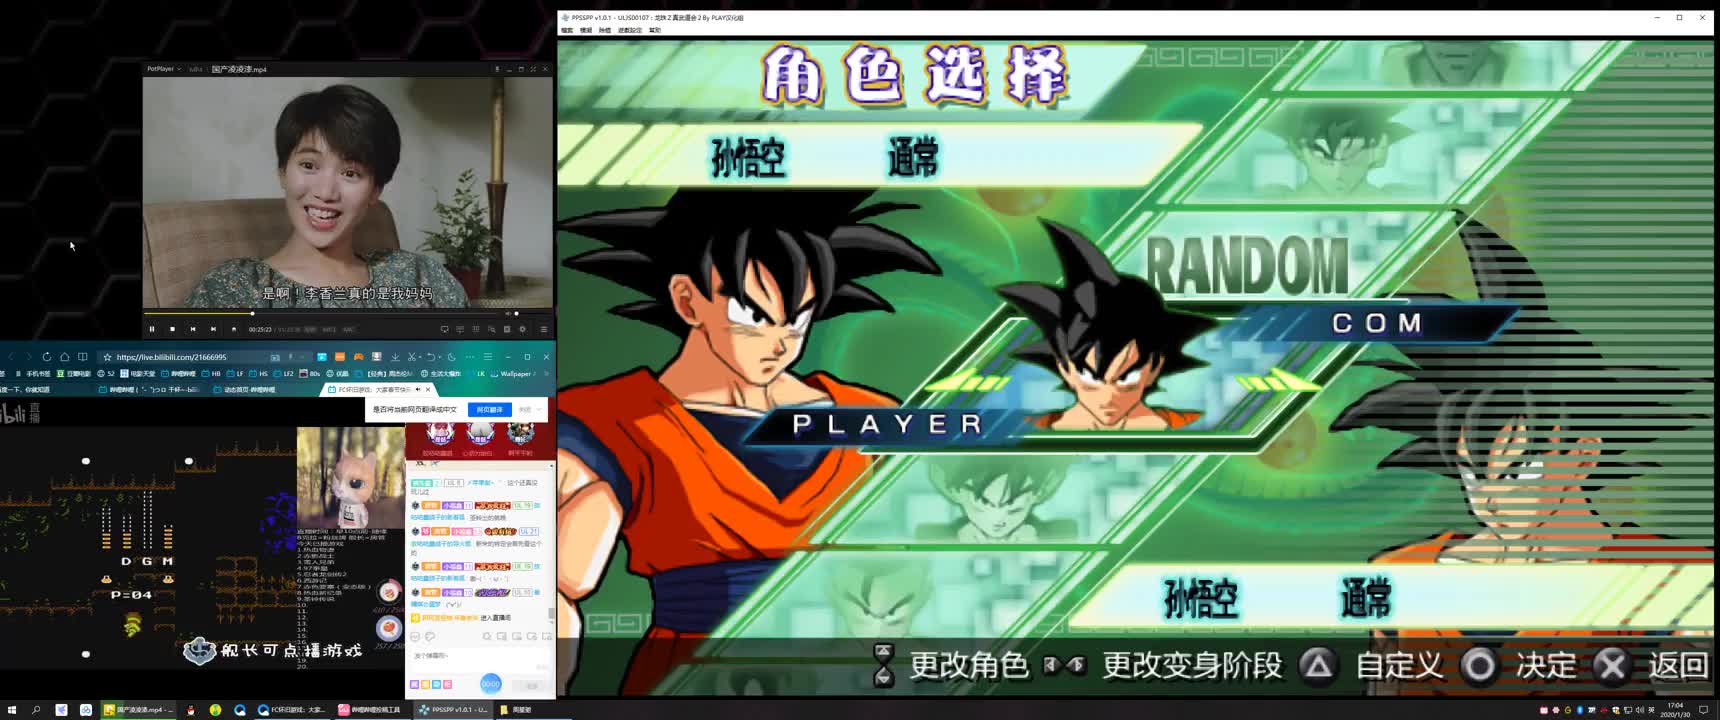Click the emoji icon below chat

(415, 636)
